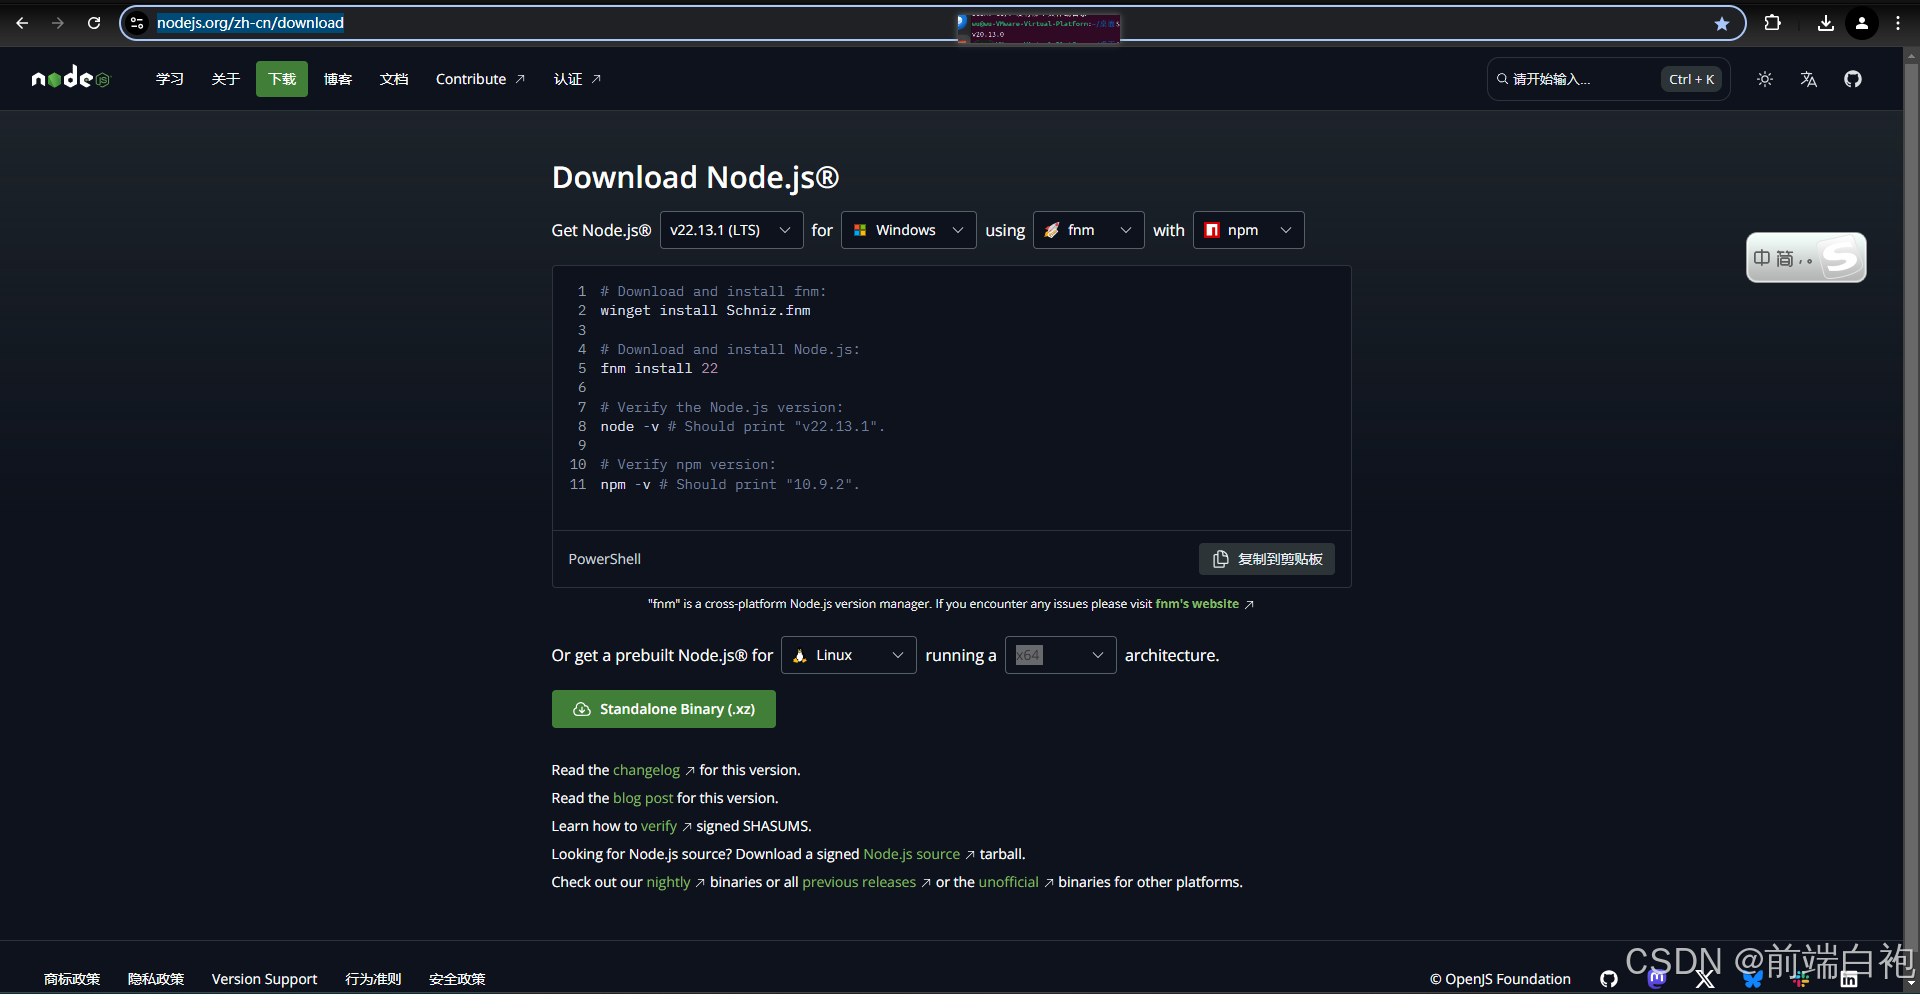Open the Node.js version dropdown v22.13.1 (LTS)
The image size is (1920, 994).
coord(731,230)
